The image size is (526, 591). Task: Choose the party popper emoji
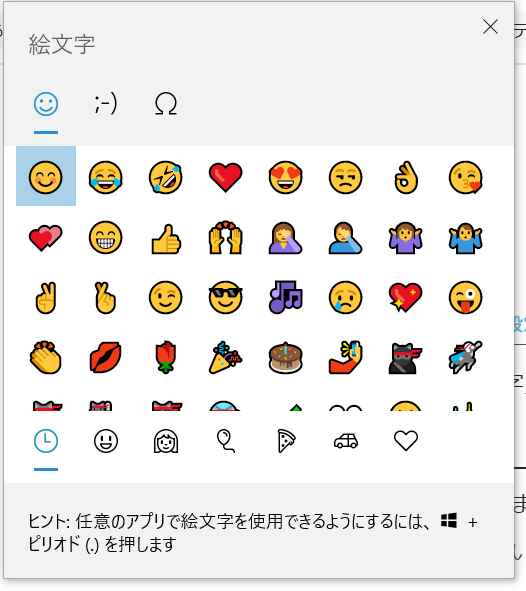click(x=225, y=357)
